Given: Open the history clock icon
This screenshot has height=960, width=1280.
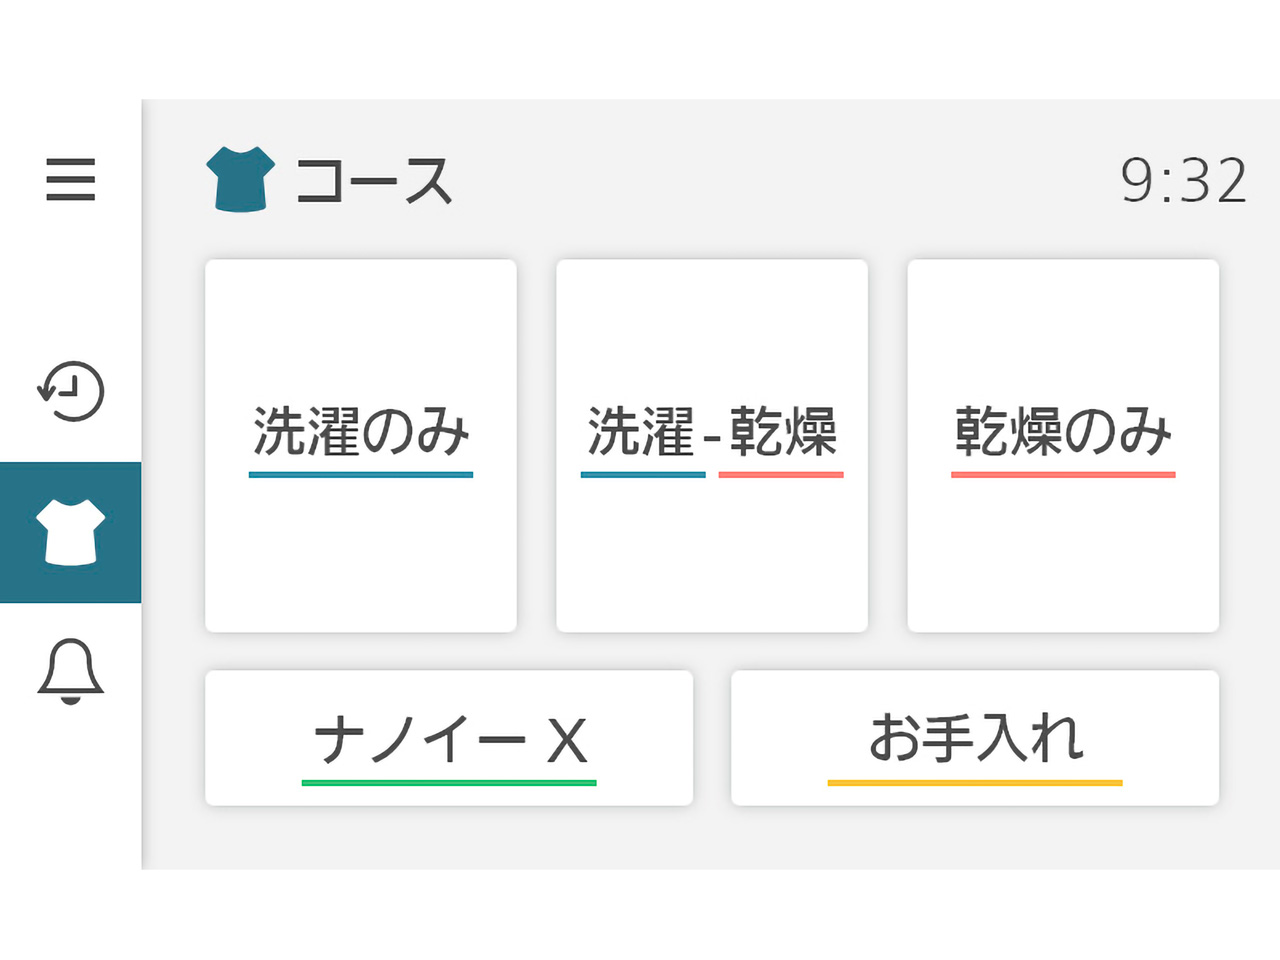Looking at the screenshot, I should 70,390.
